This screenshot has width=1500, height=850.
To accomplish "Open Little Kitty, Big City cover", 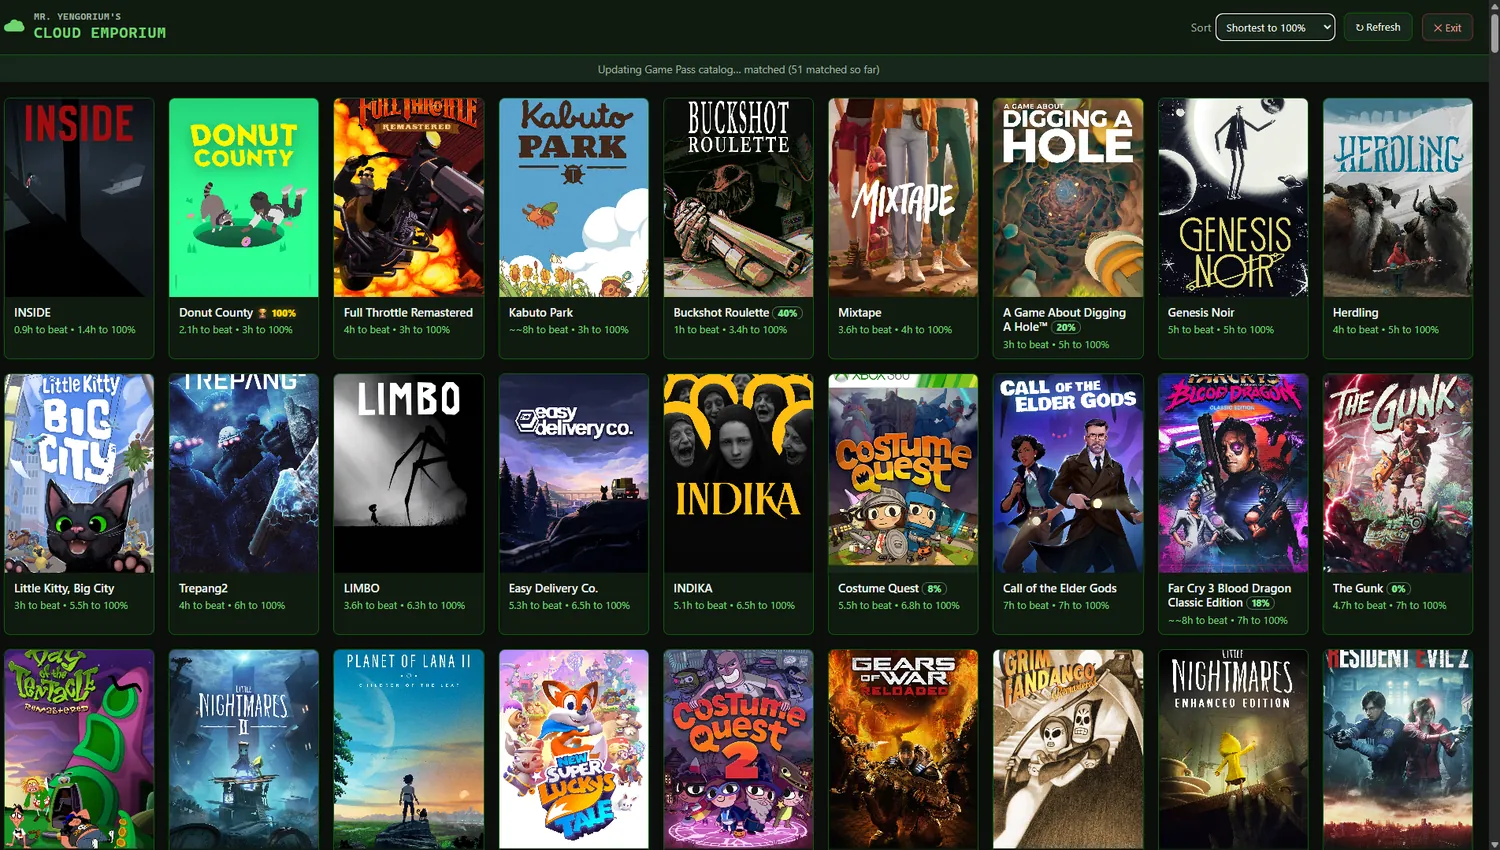I will tap(79, 473).
